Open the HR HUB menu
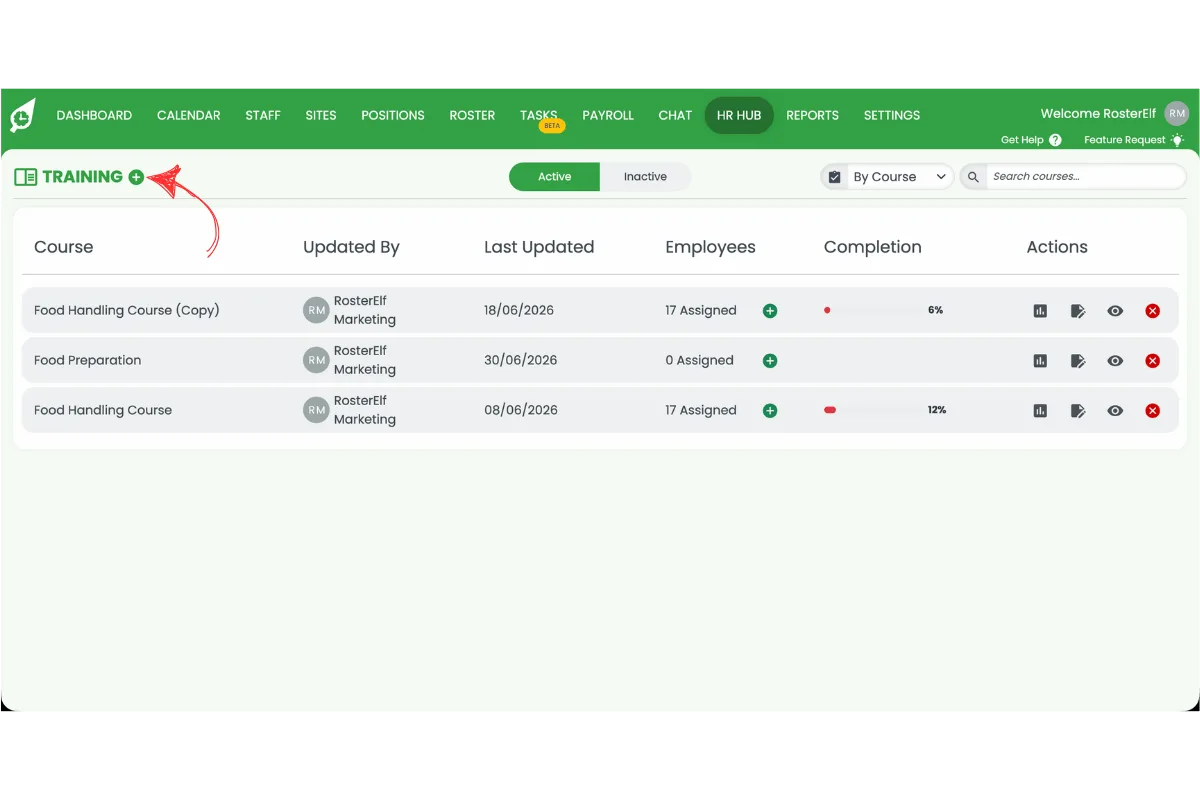1200x800 pixels. pyautogui.click(x=739, y=115)
